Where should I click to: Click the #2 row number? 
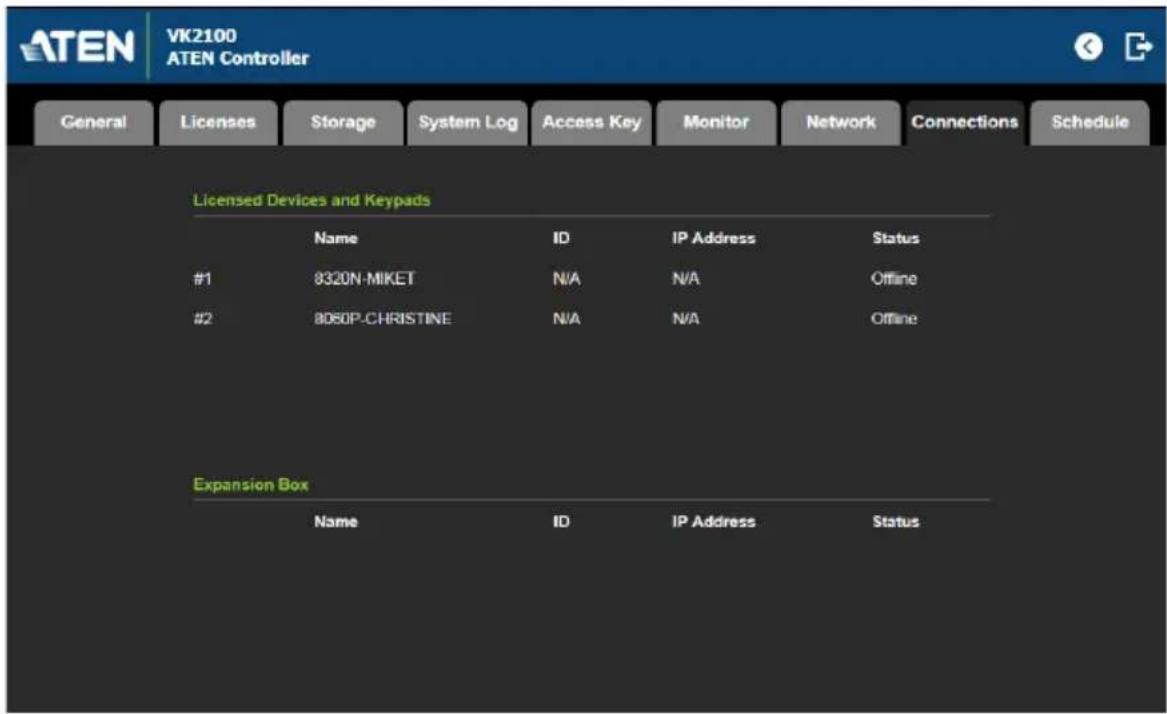(202, 319)
